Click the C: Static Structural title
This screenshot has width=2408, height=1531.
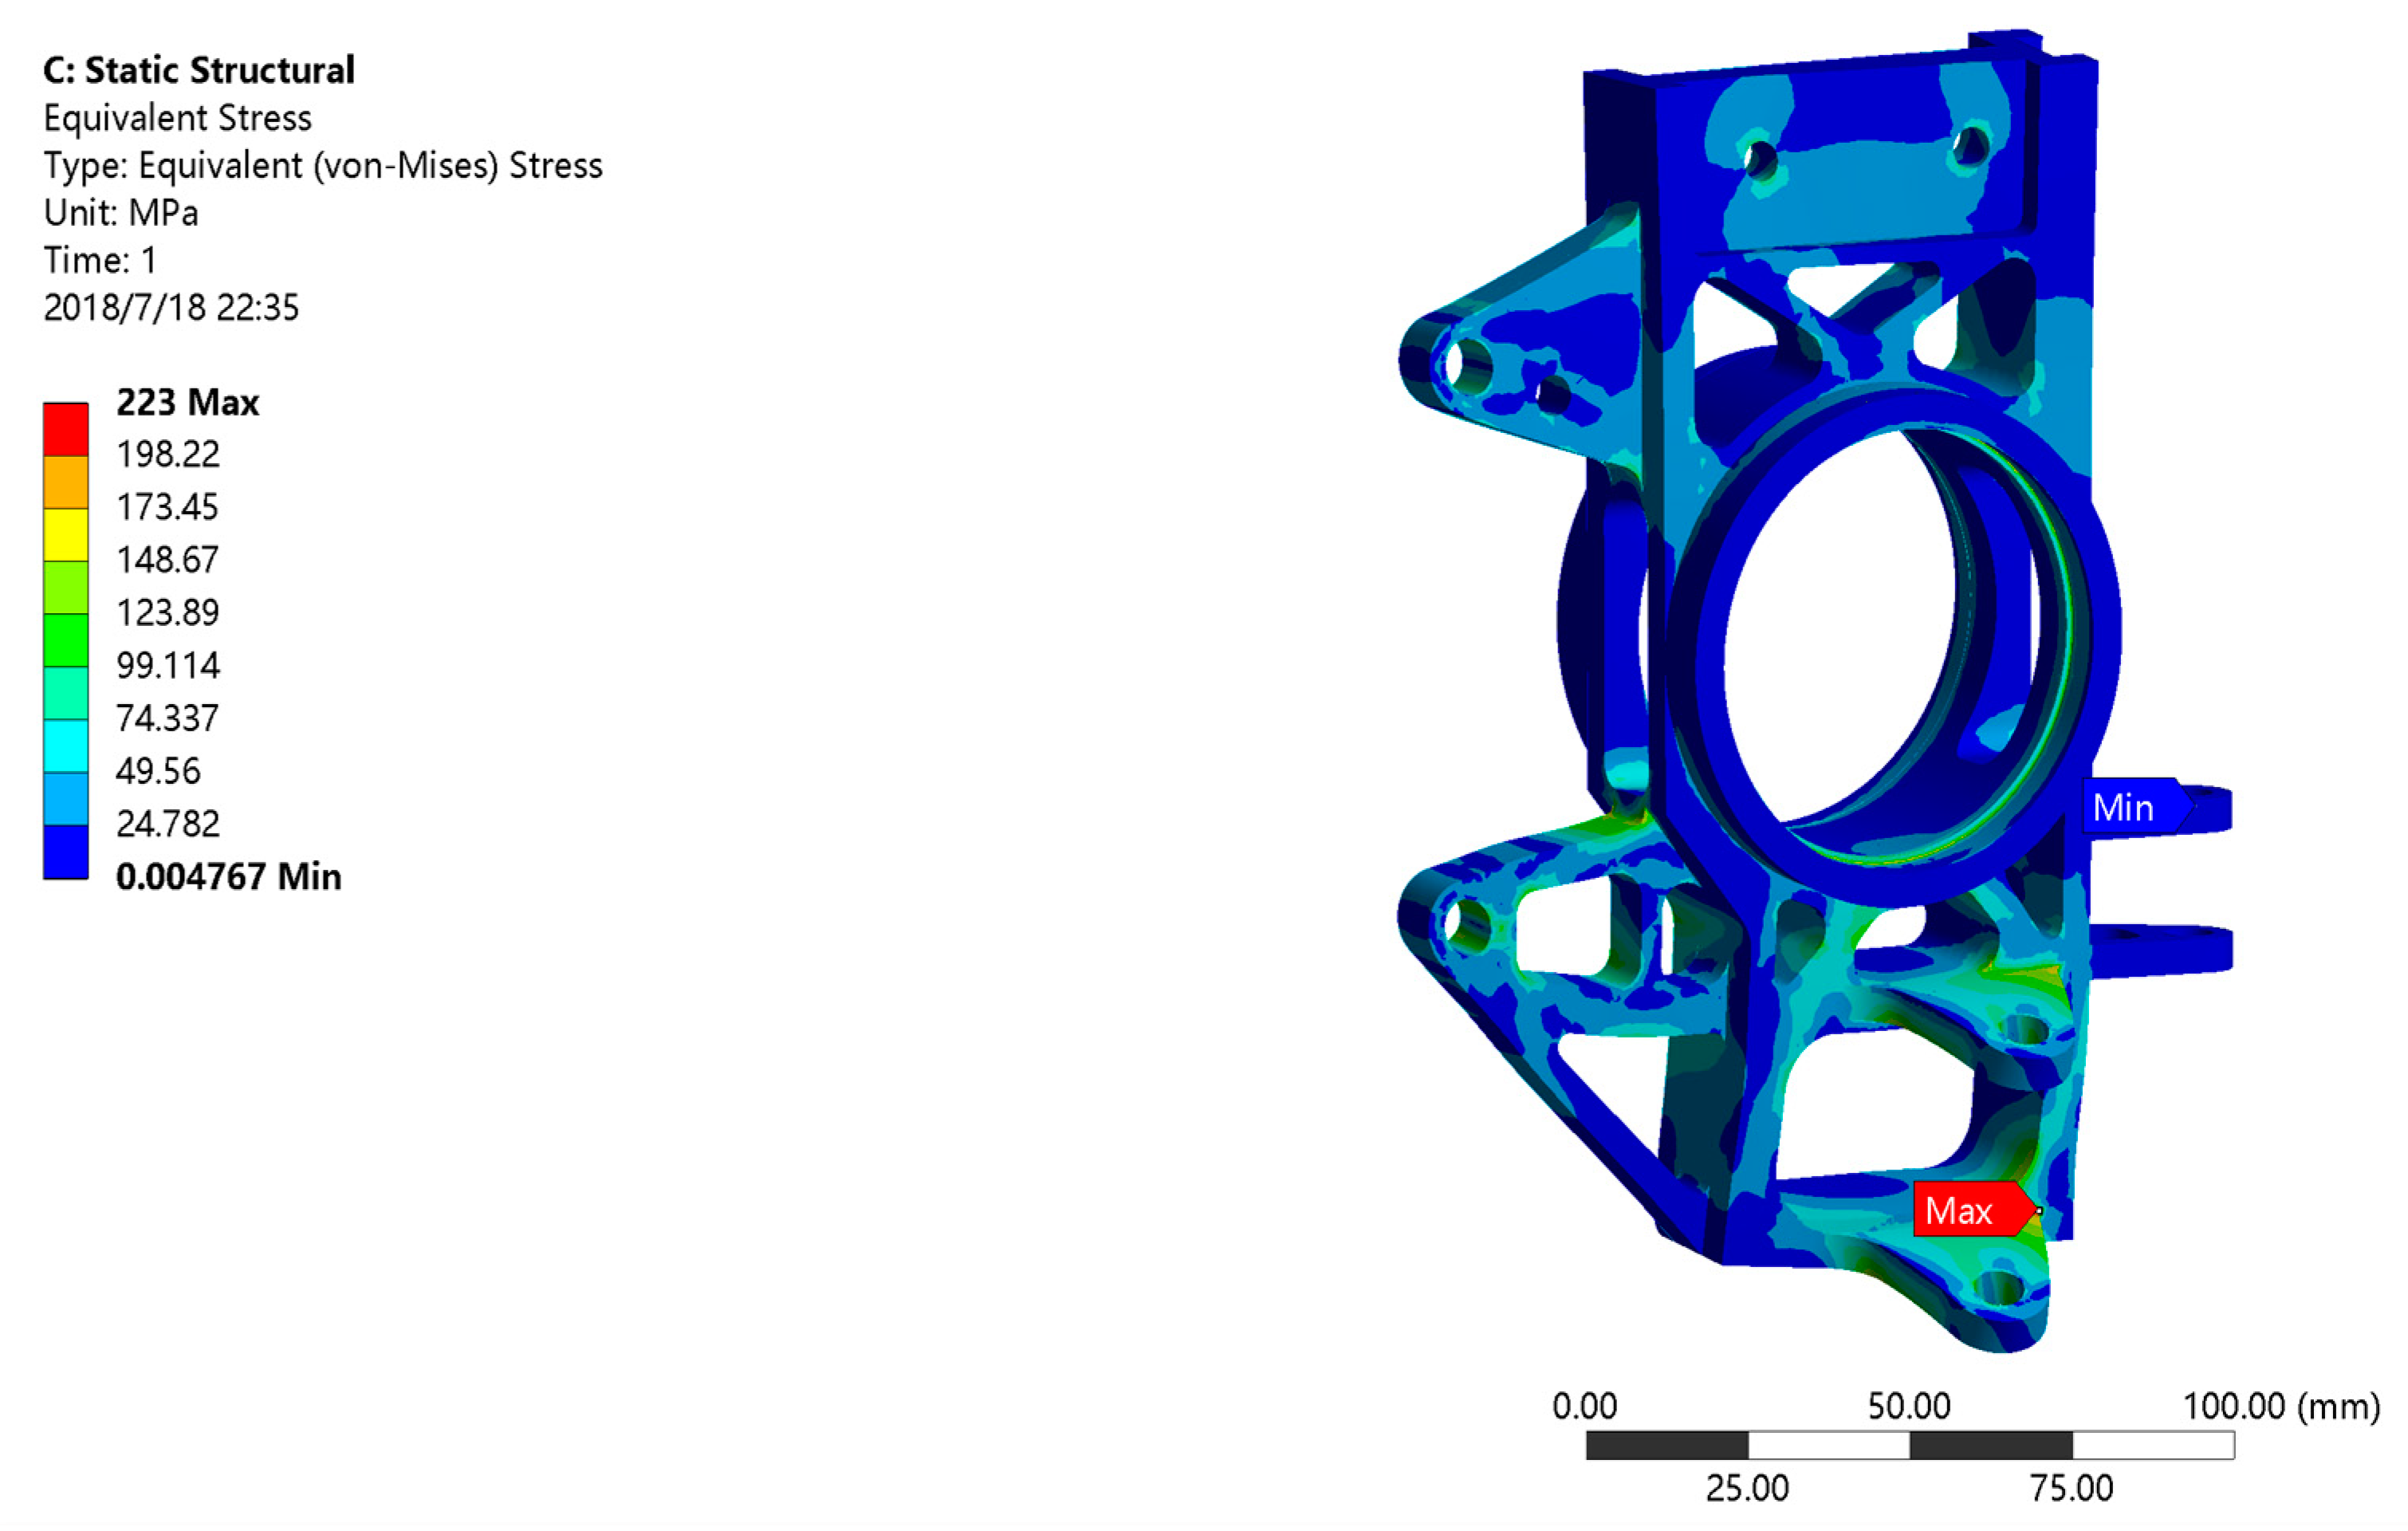pos(198,70)
